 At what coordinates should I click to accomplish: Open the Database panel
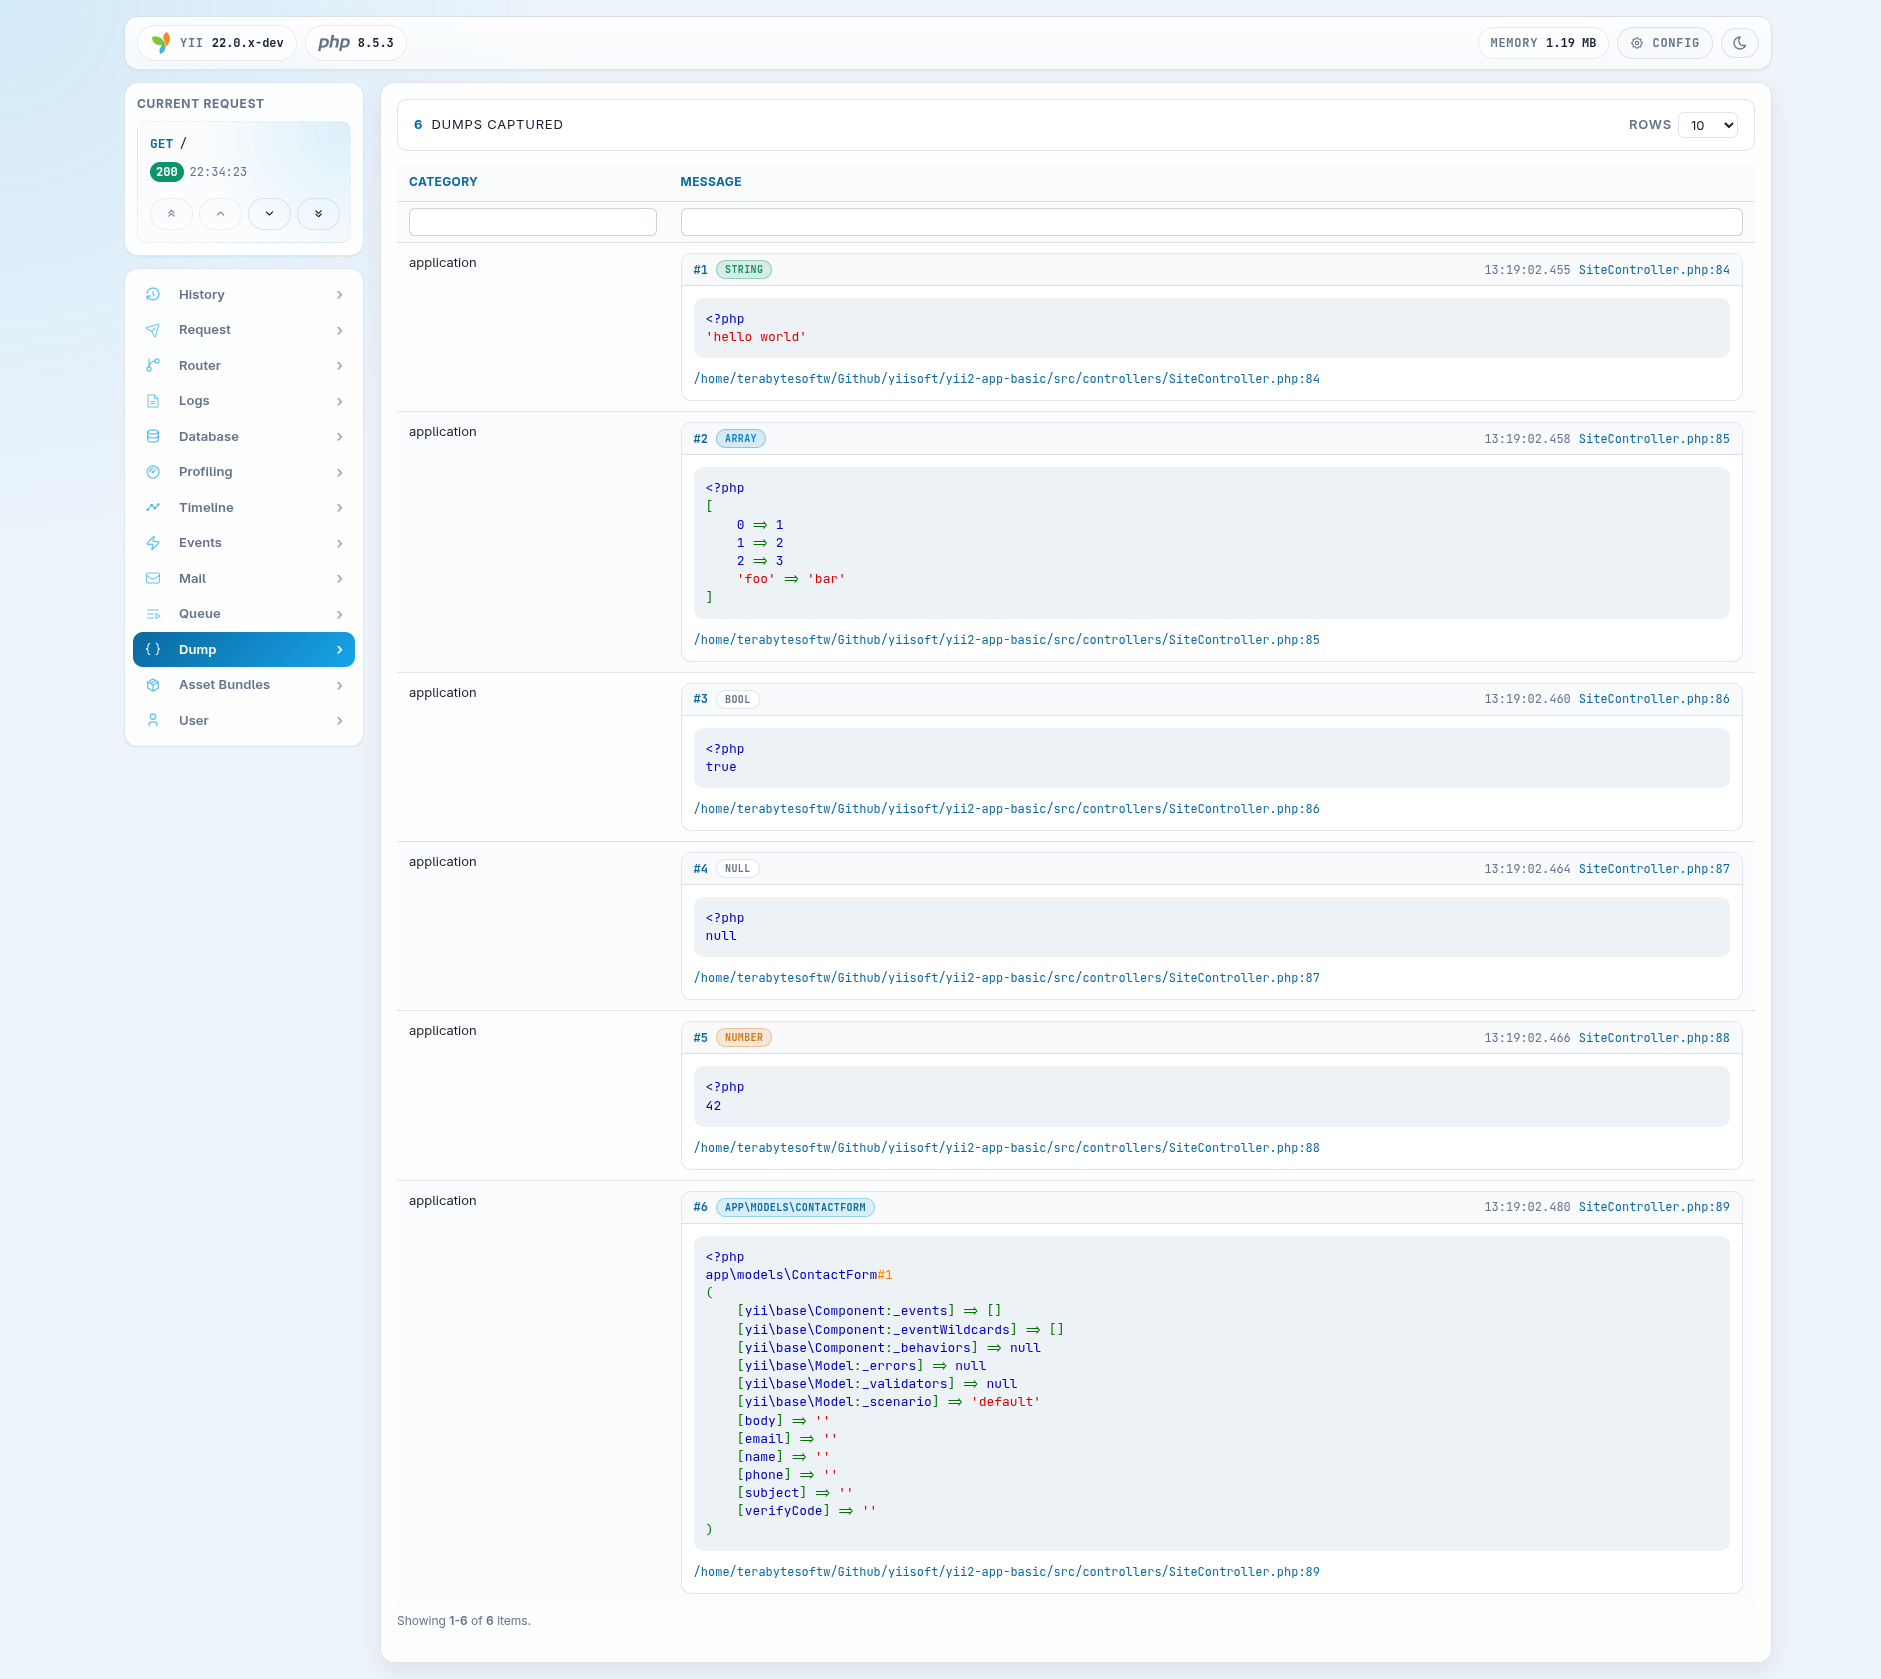(x=244, y=436)
